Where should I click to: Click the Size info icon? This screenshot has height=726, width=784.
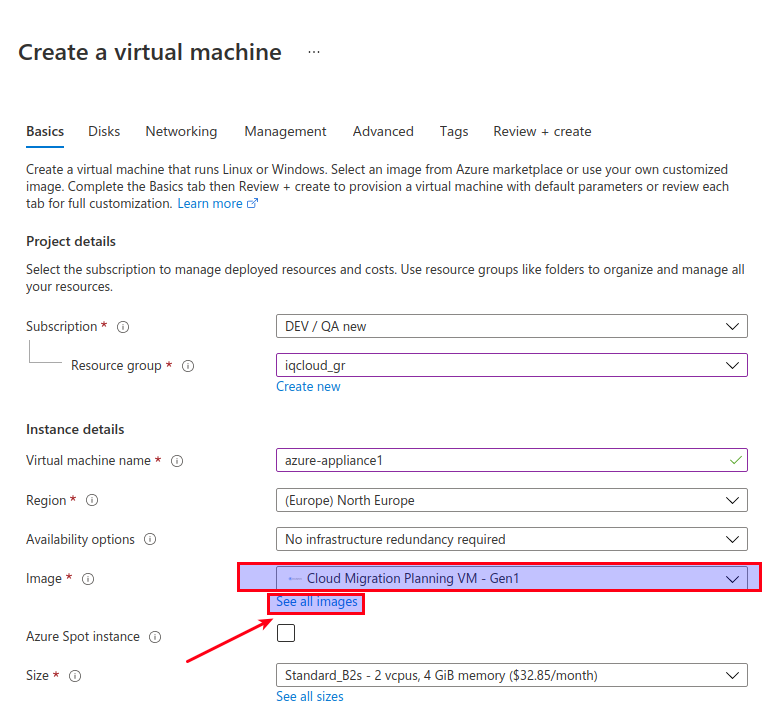[x=75, y=676]
